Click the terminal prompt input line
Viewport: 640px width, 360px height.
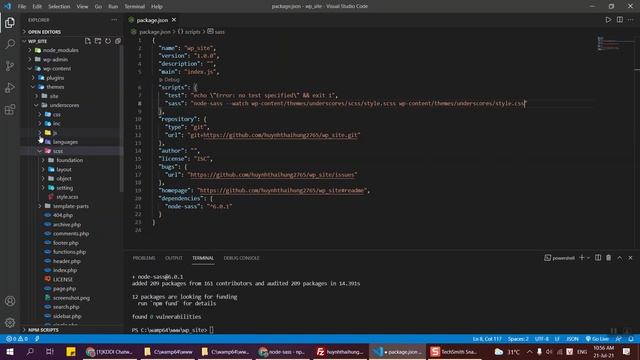(211, 330)
